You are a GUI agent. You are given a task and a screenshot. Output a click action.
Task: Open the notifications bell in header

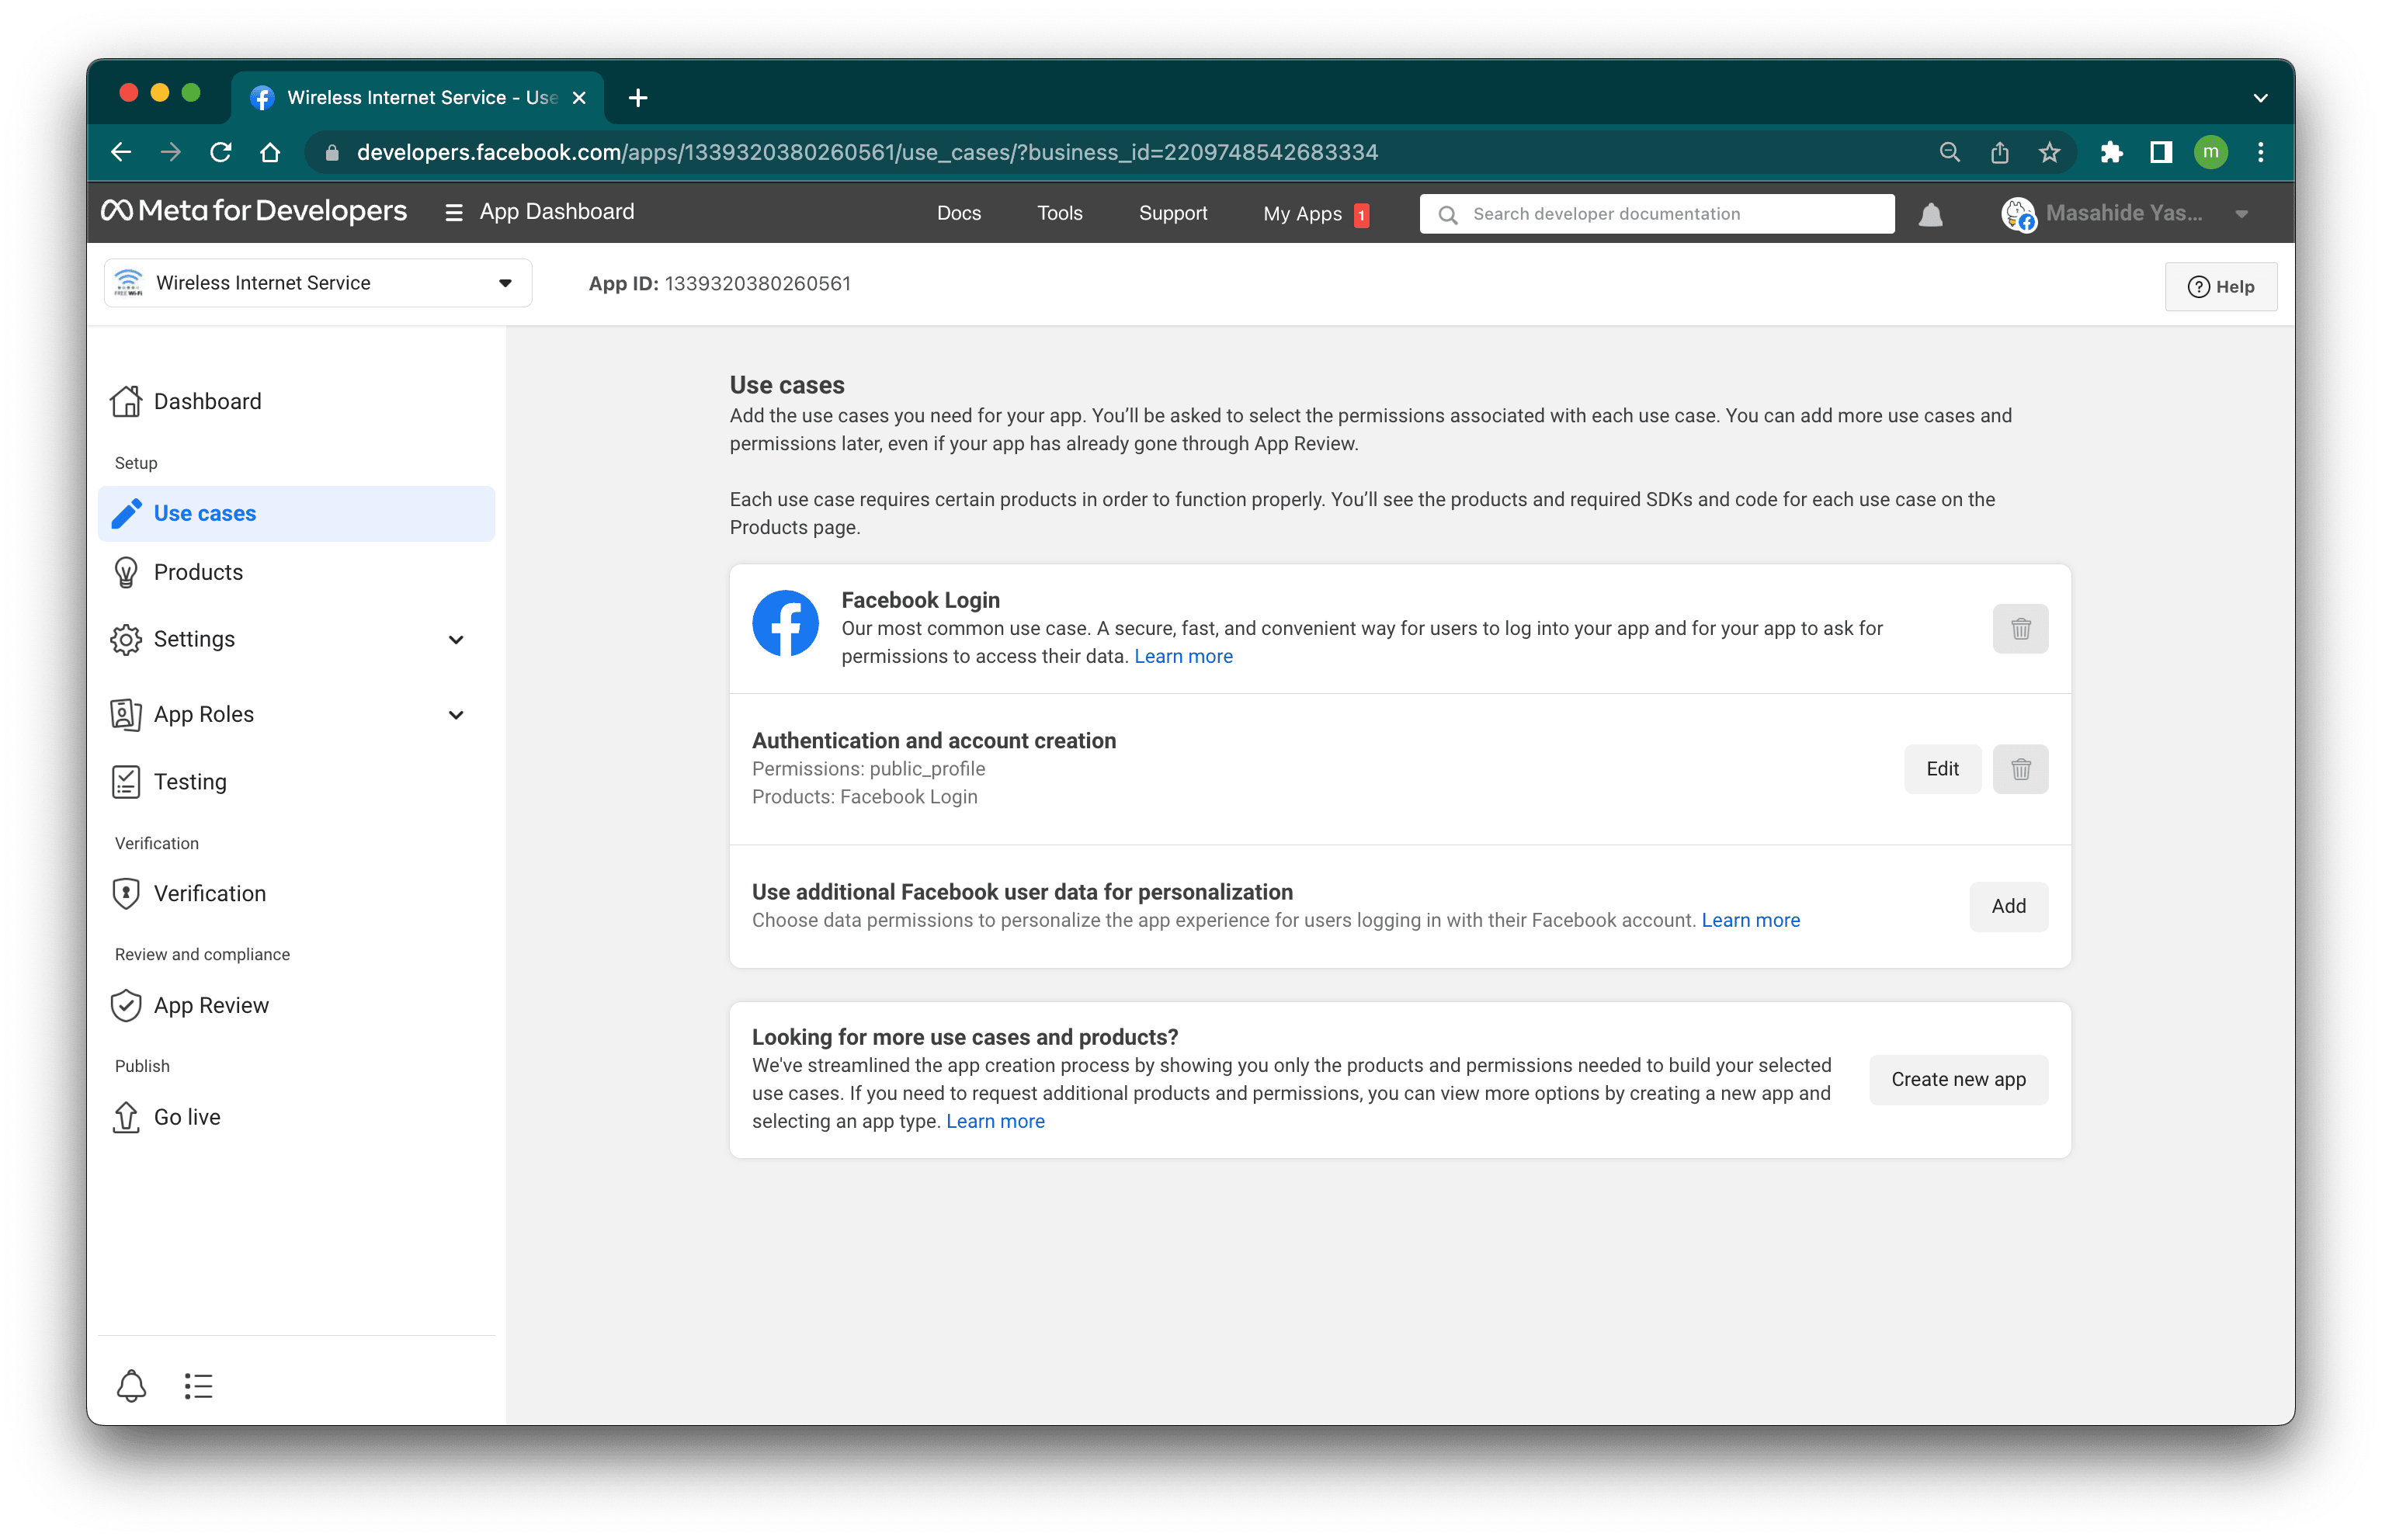(1930, 214)
